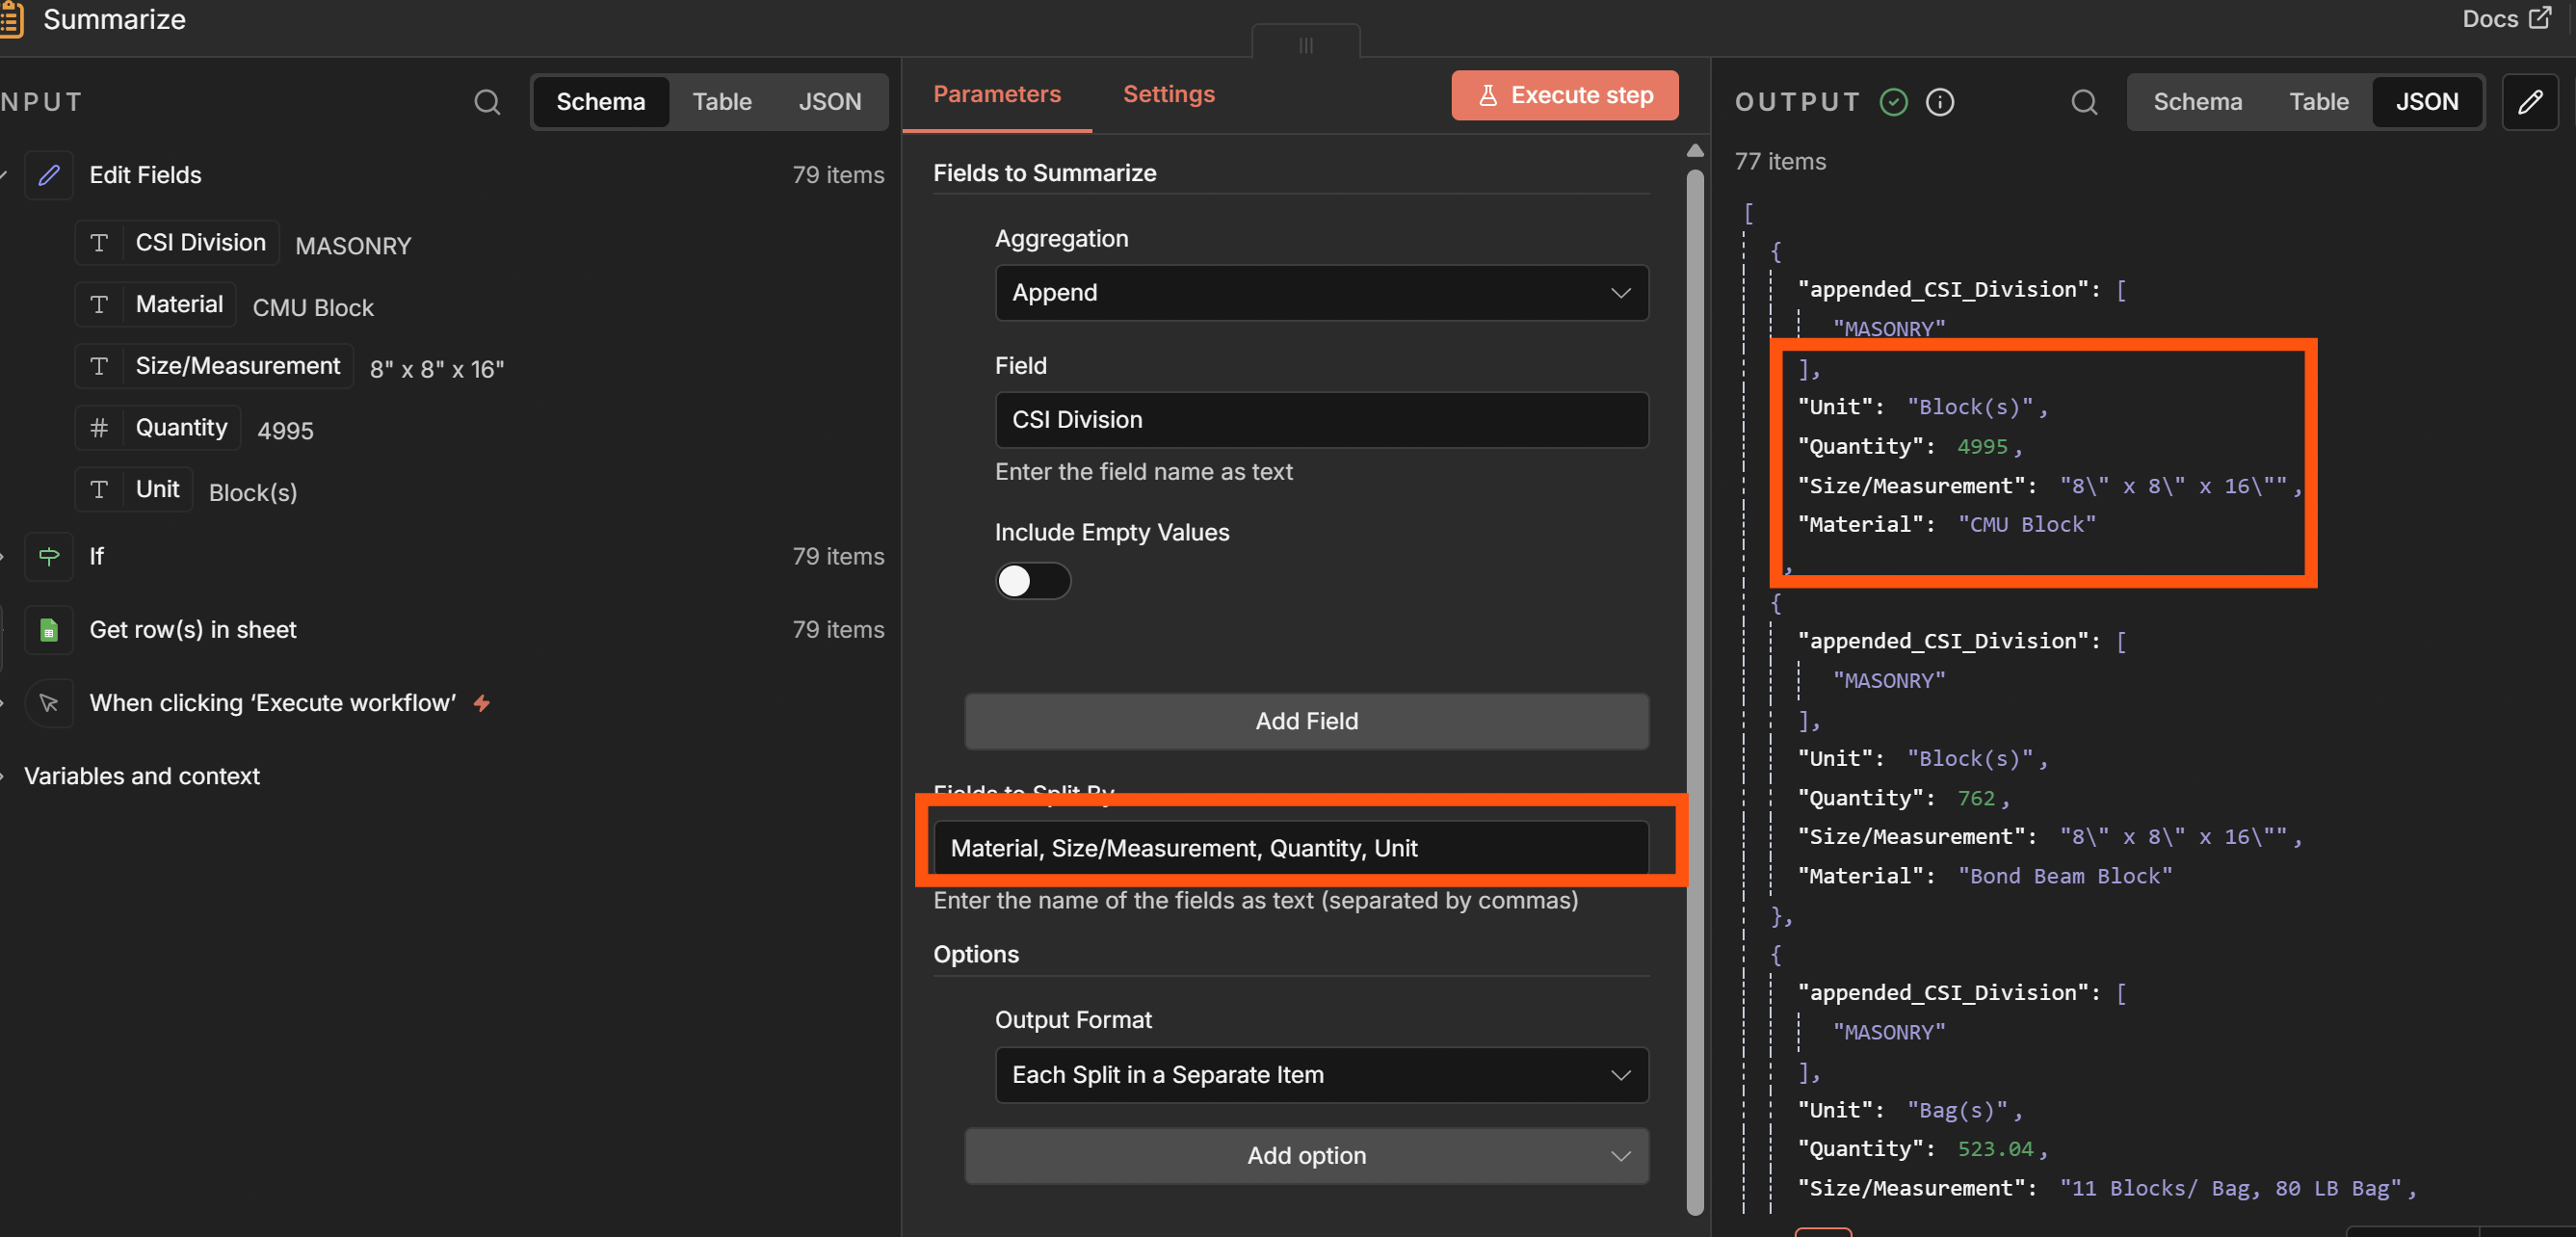Click the output edit pencil icon
This screenshot has height=1237, width=2576.
[x=2530, y=102]
